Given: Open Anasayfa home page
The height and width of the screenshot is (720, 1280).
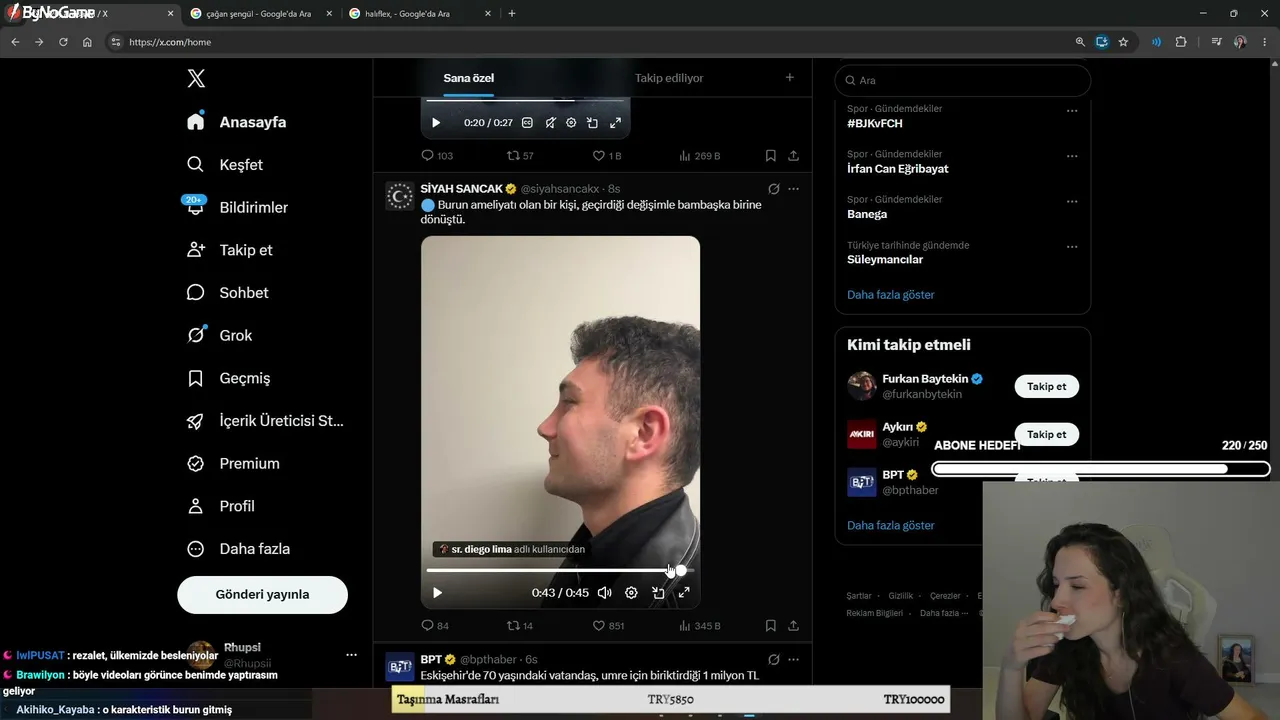Looking at the screenshot, I should pos(236,122).
